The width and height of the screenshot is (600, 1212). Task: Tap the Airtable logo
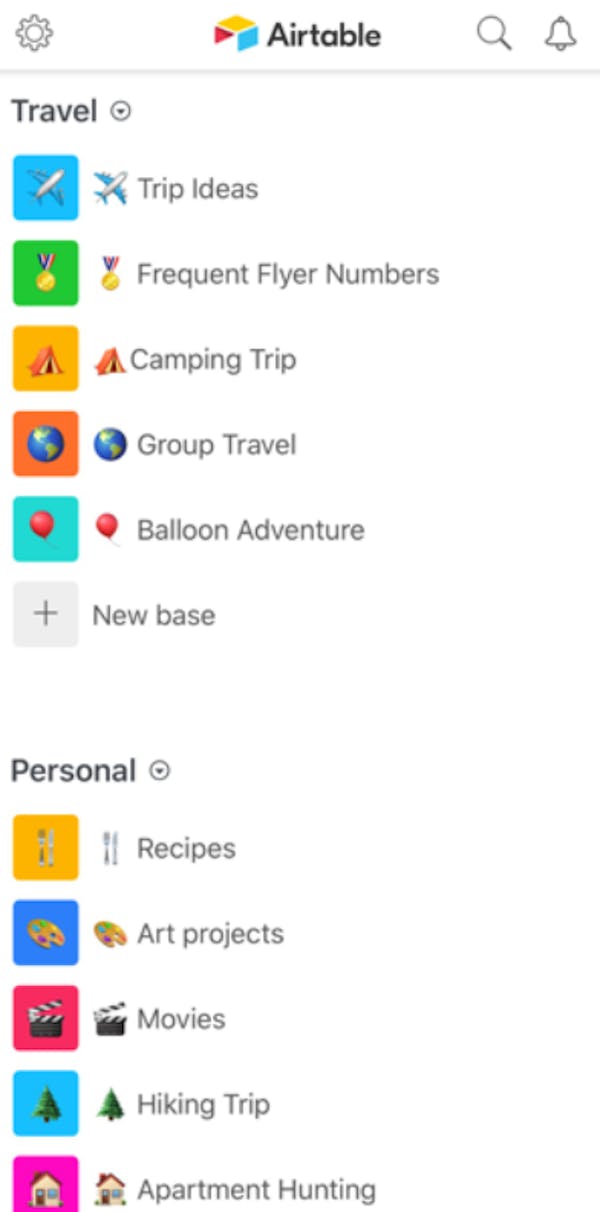point(297,33)
